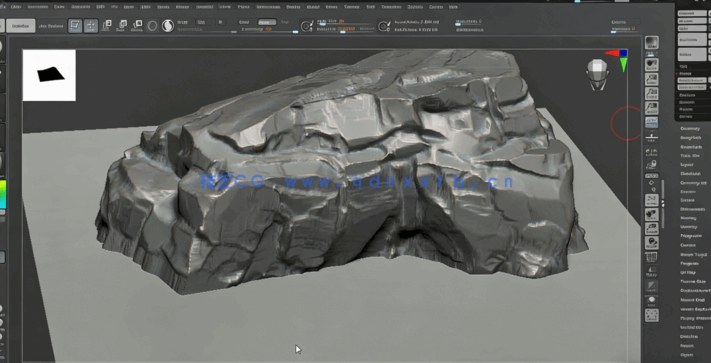Expand the Export subpalette

point(687,354)
